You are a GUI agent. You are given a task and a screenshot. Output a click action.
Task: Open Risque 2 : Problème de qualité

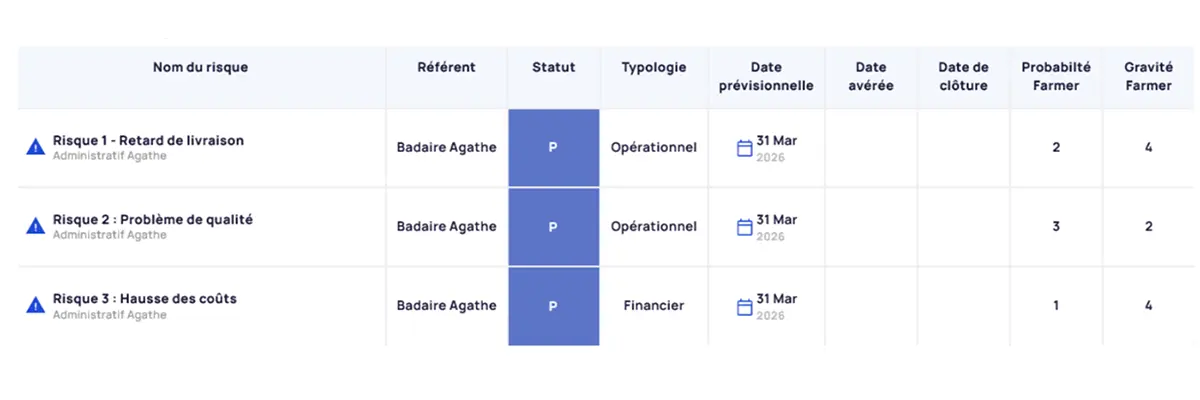point(152,220)
